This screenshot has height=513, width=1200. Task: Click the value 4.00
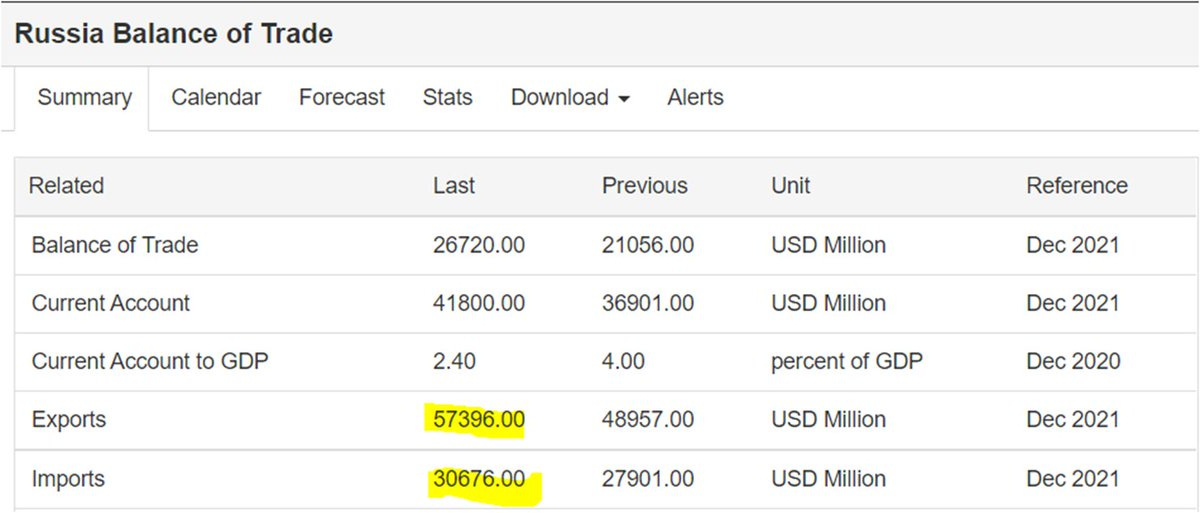tap(624, 361)
